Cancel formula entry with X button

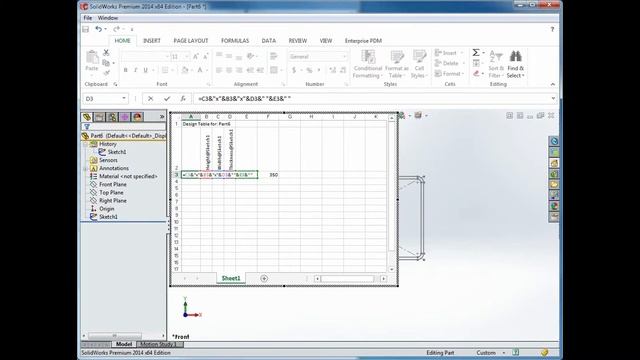[150, 98]
